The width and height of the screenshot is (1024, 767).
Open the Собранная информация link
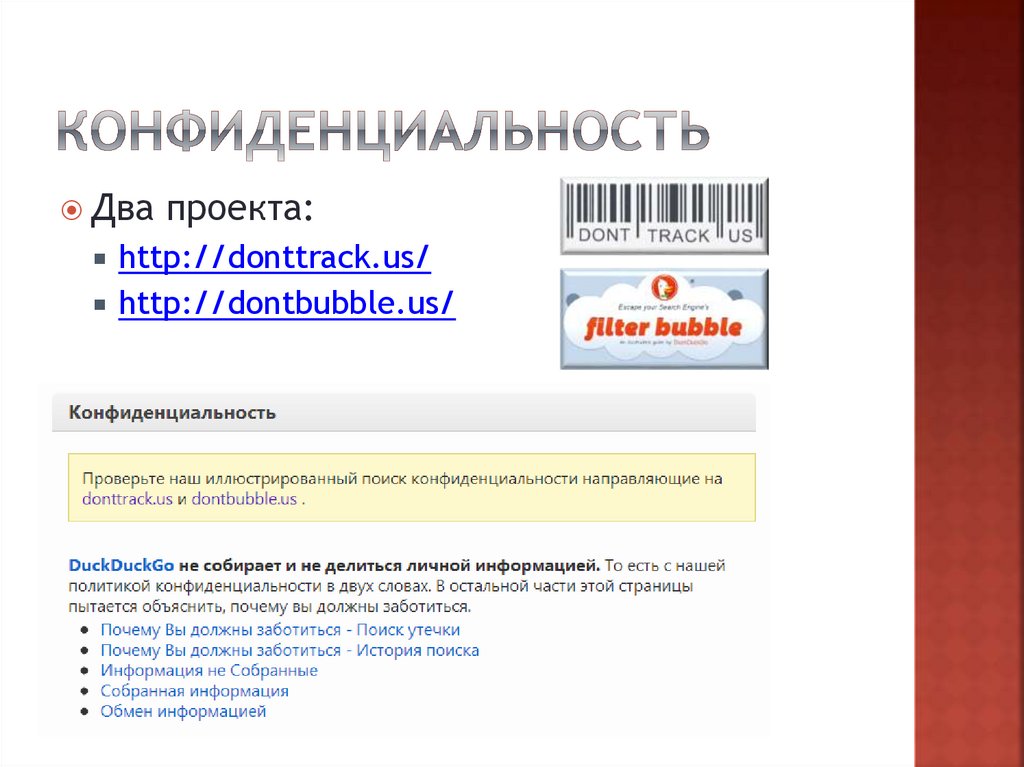pyautogui.click(x=194, y=691)
